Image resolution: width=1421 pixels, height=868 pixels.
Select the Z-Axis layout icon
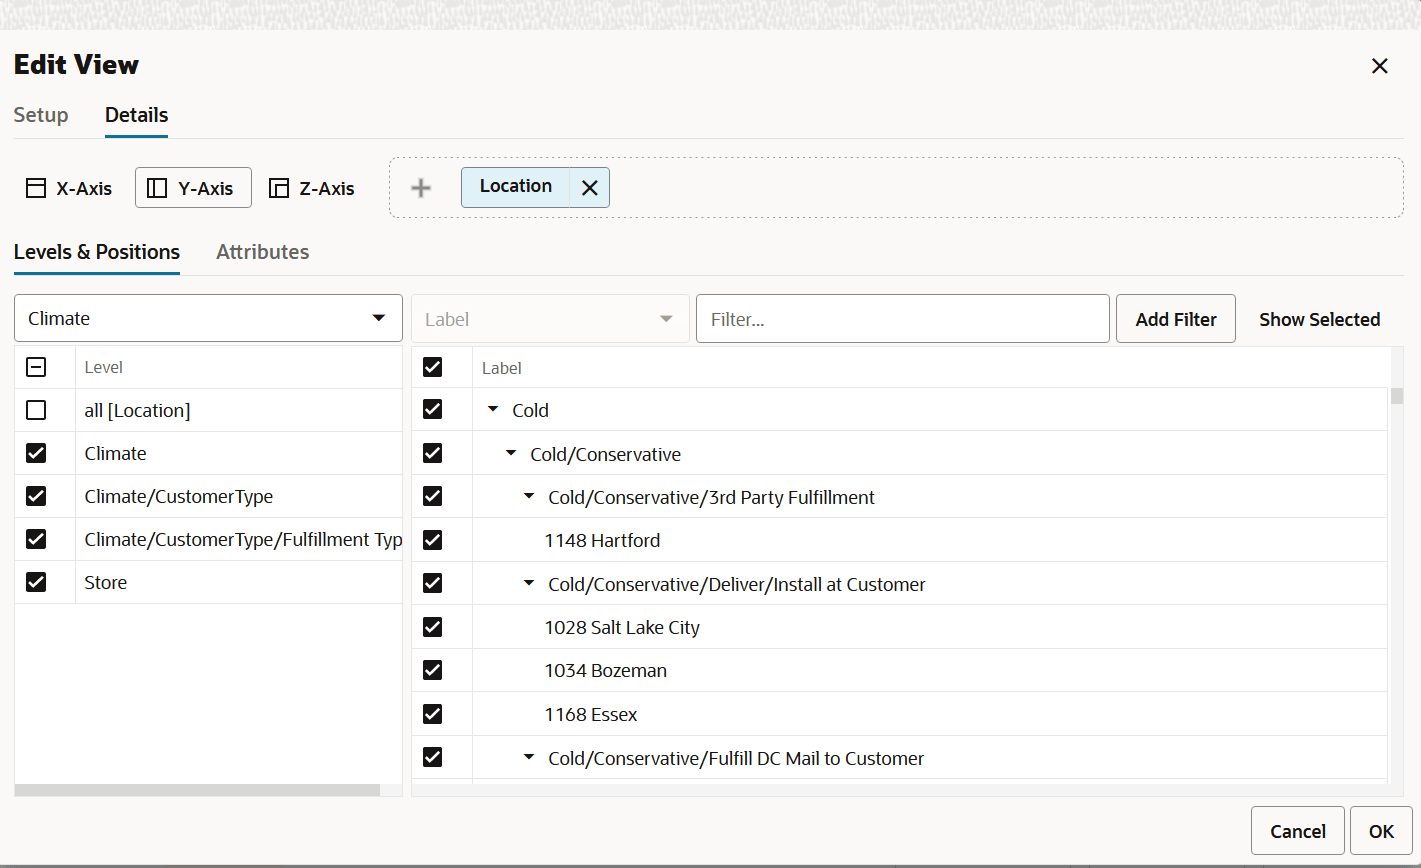(x=279, y=188)
